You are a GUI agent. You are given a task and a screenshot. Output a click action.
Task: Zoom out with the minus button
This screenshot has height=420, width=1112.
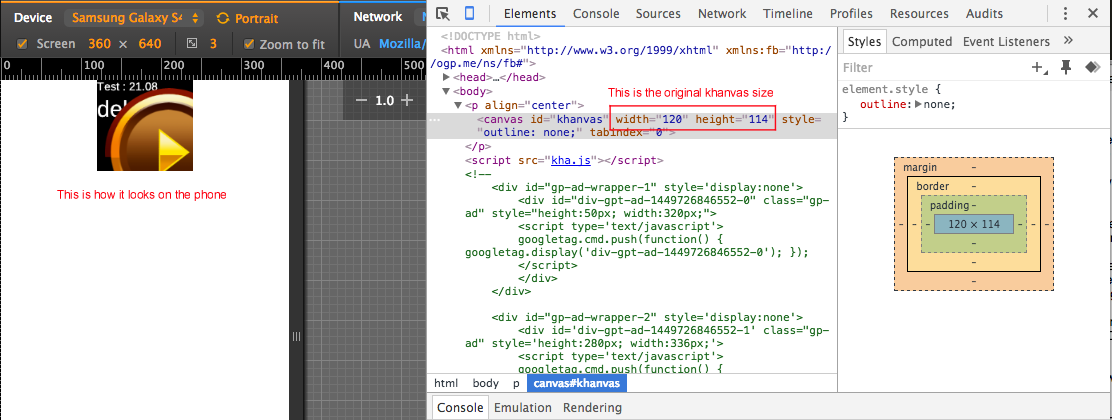click(x=362, y=101)
